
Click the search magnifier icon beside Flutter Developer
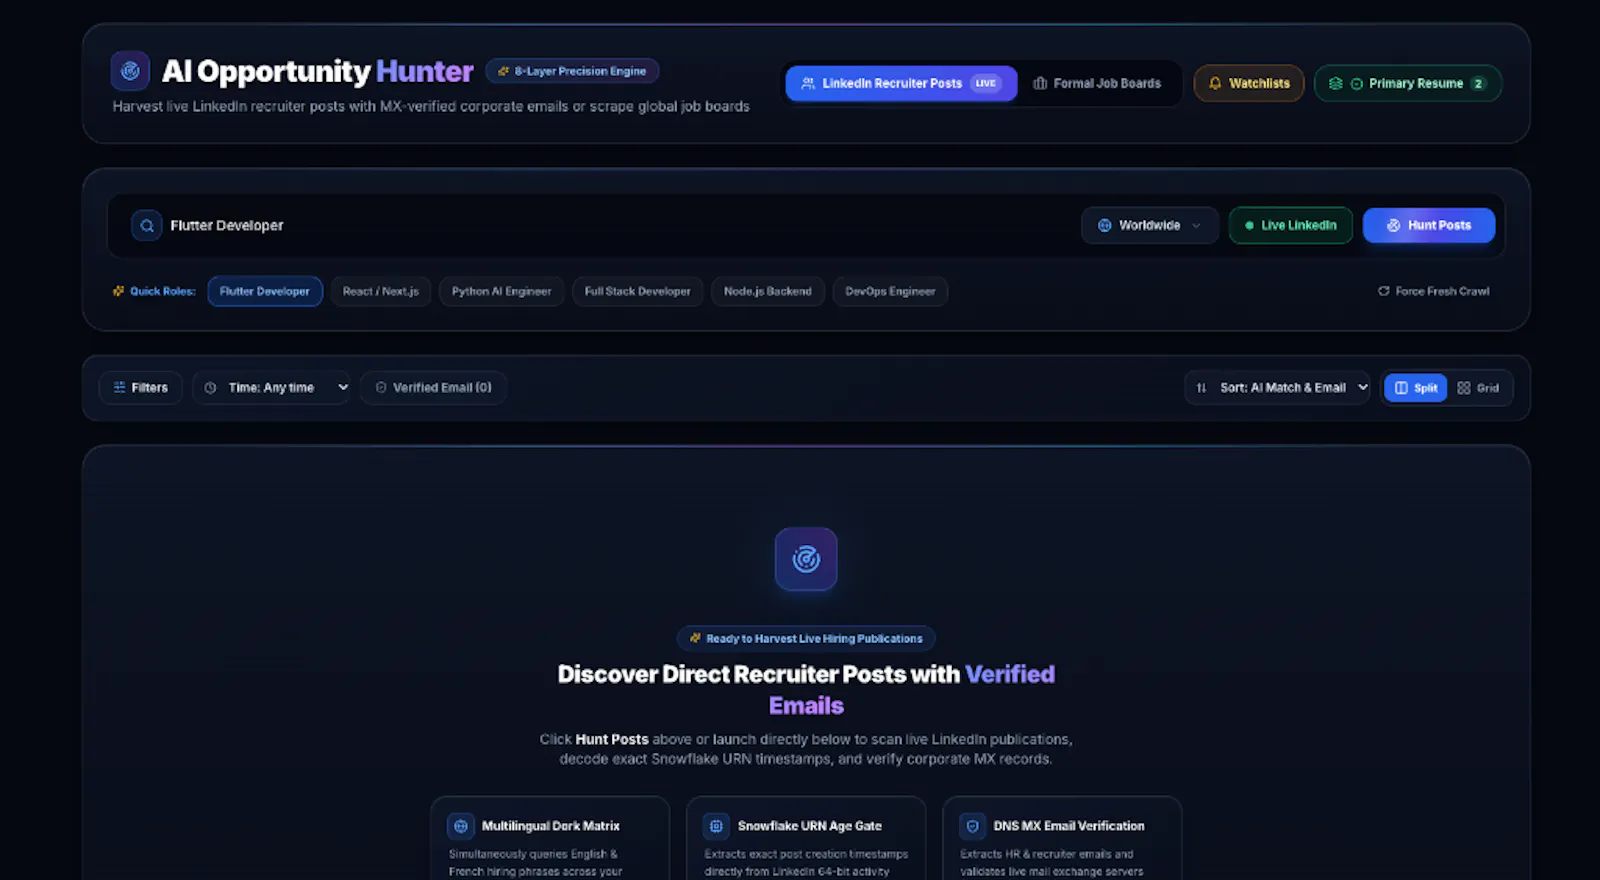(x=147, y=225)
